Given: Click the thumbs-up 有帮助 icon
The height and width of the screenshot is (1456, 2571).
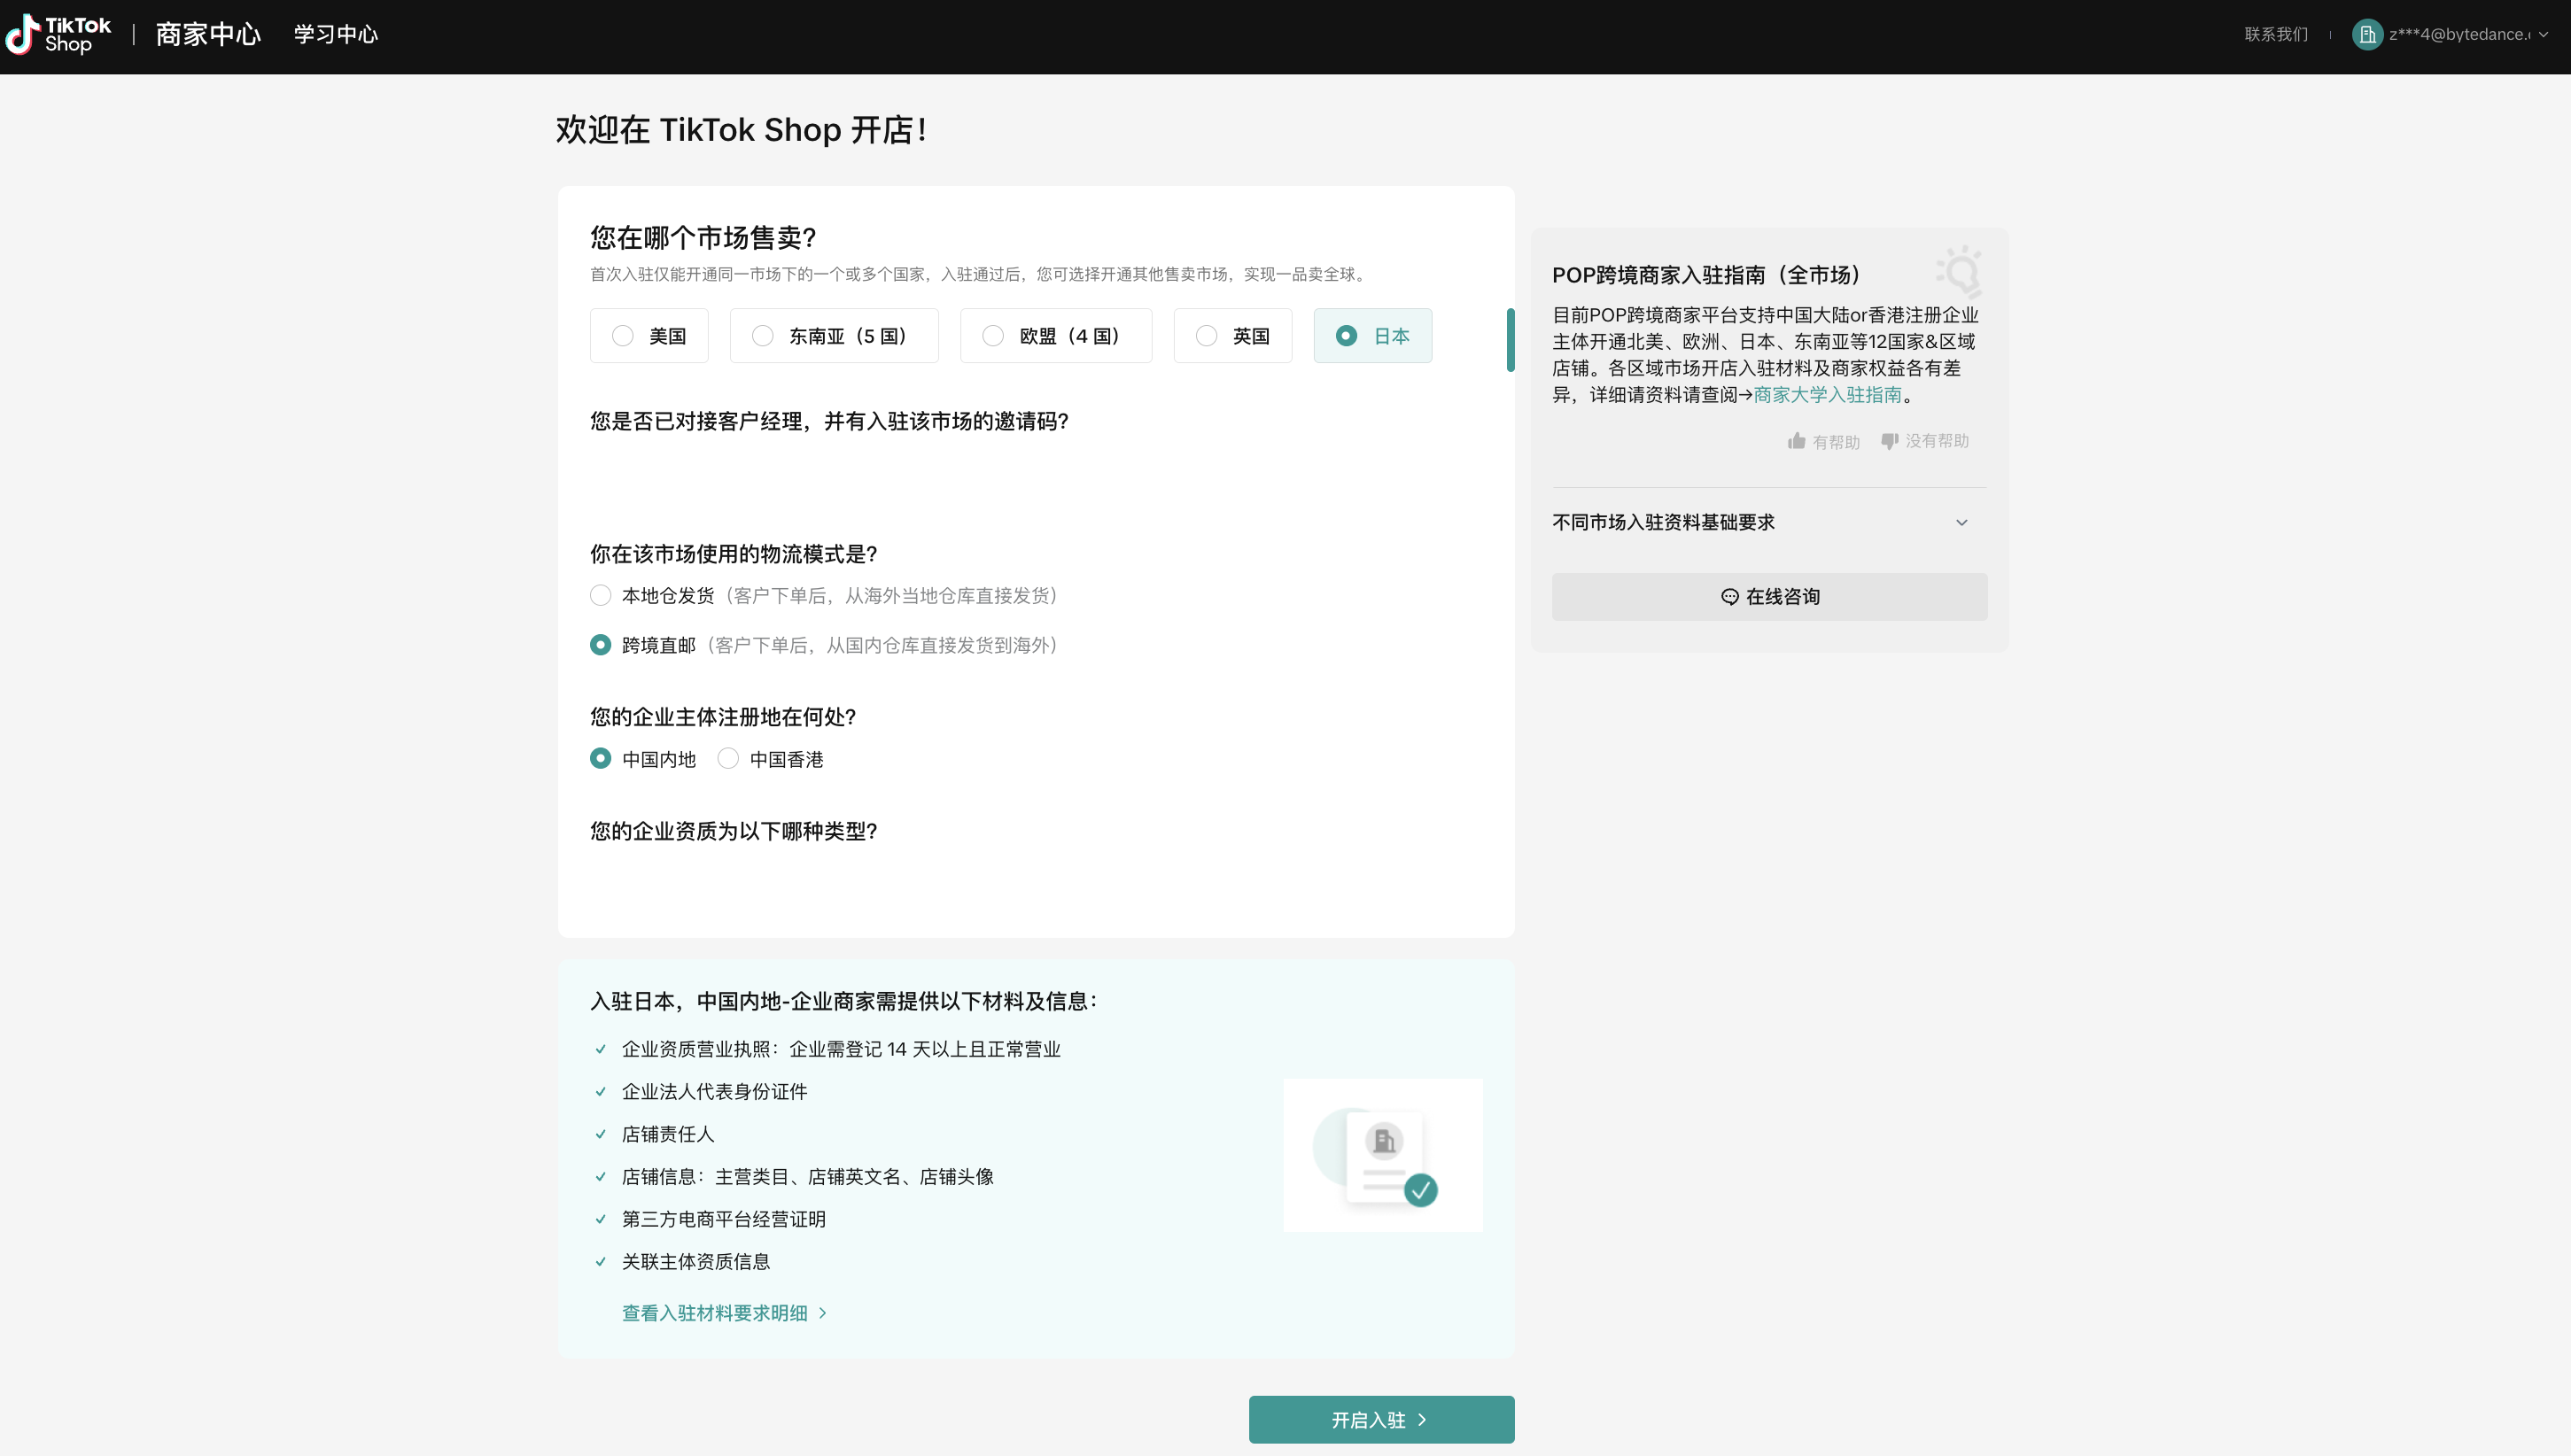Looking at the screenshot, I should coord(1797,441).
